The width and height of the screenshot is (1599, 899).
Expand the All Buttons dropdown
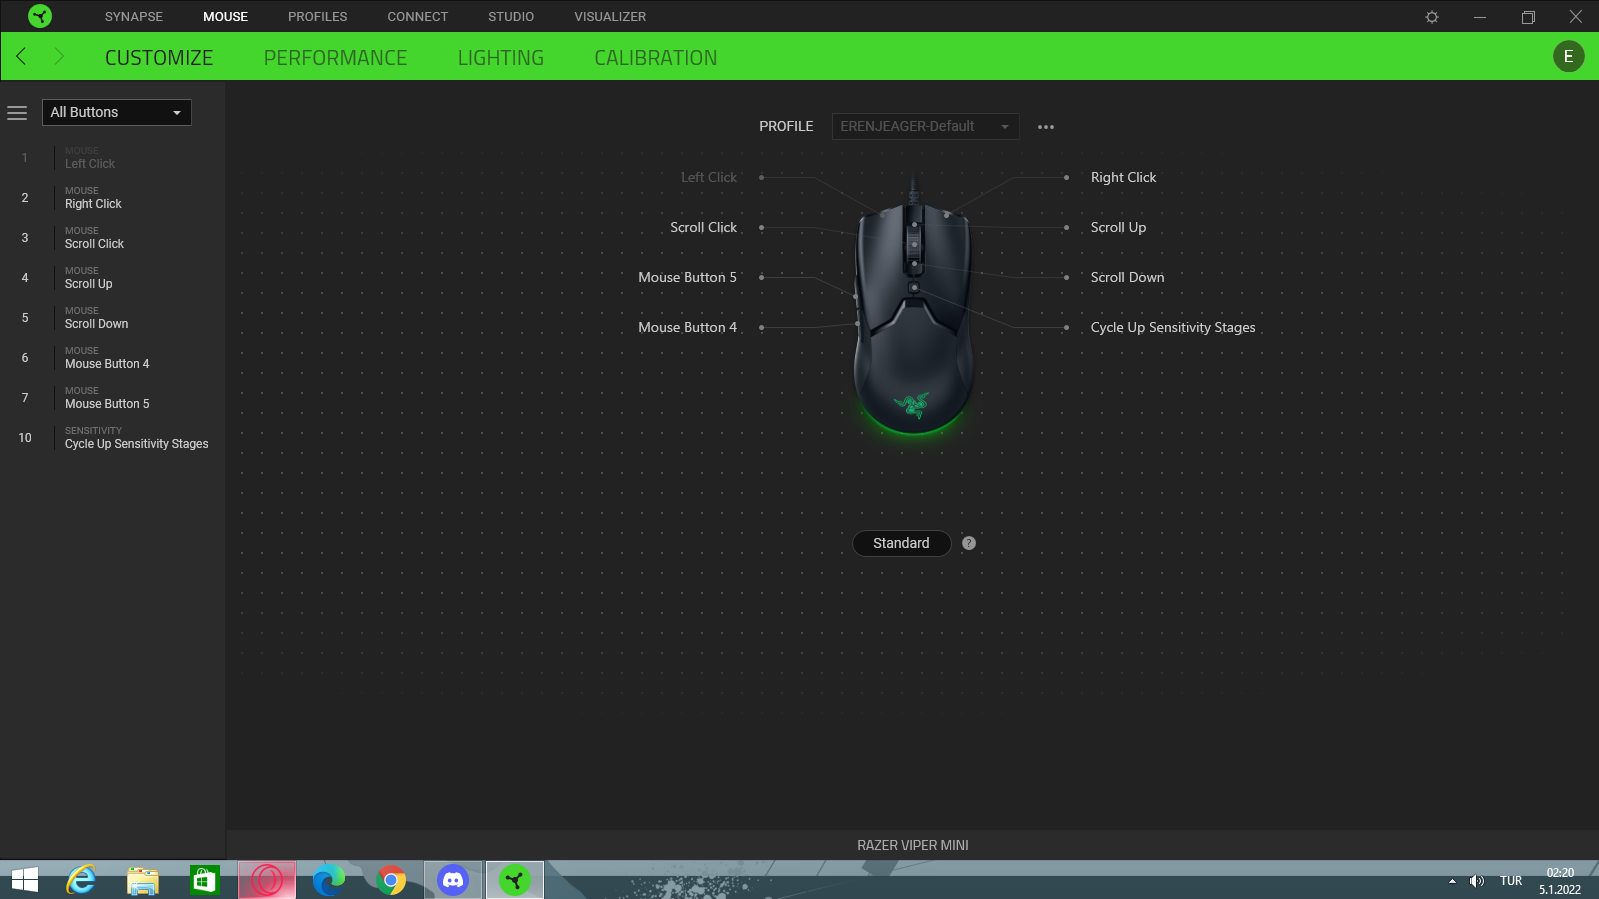coord(116,112)
